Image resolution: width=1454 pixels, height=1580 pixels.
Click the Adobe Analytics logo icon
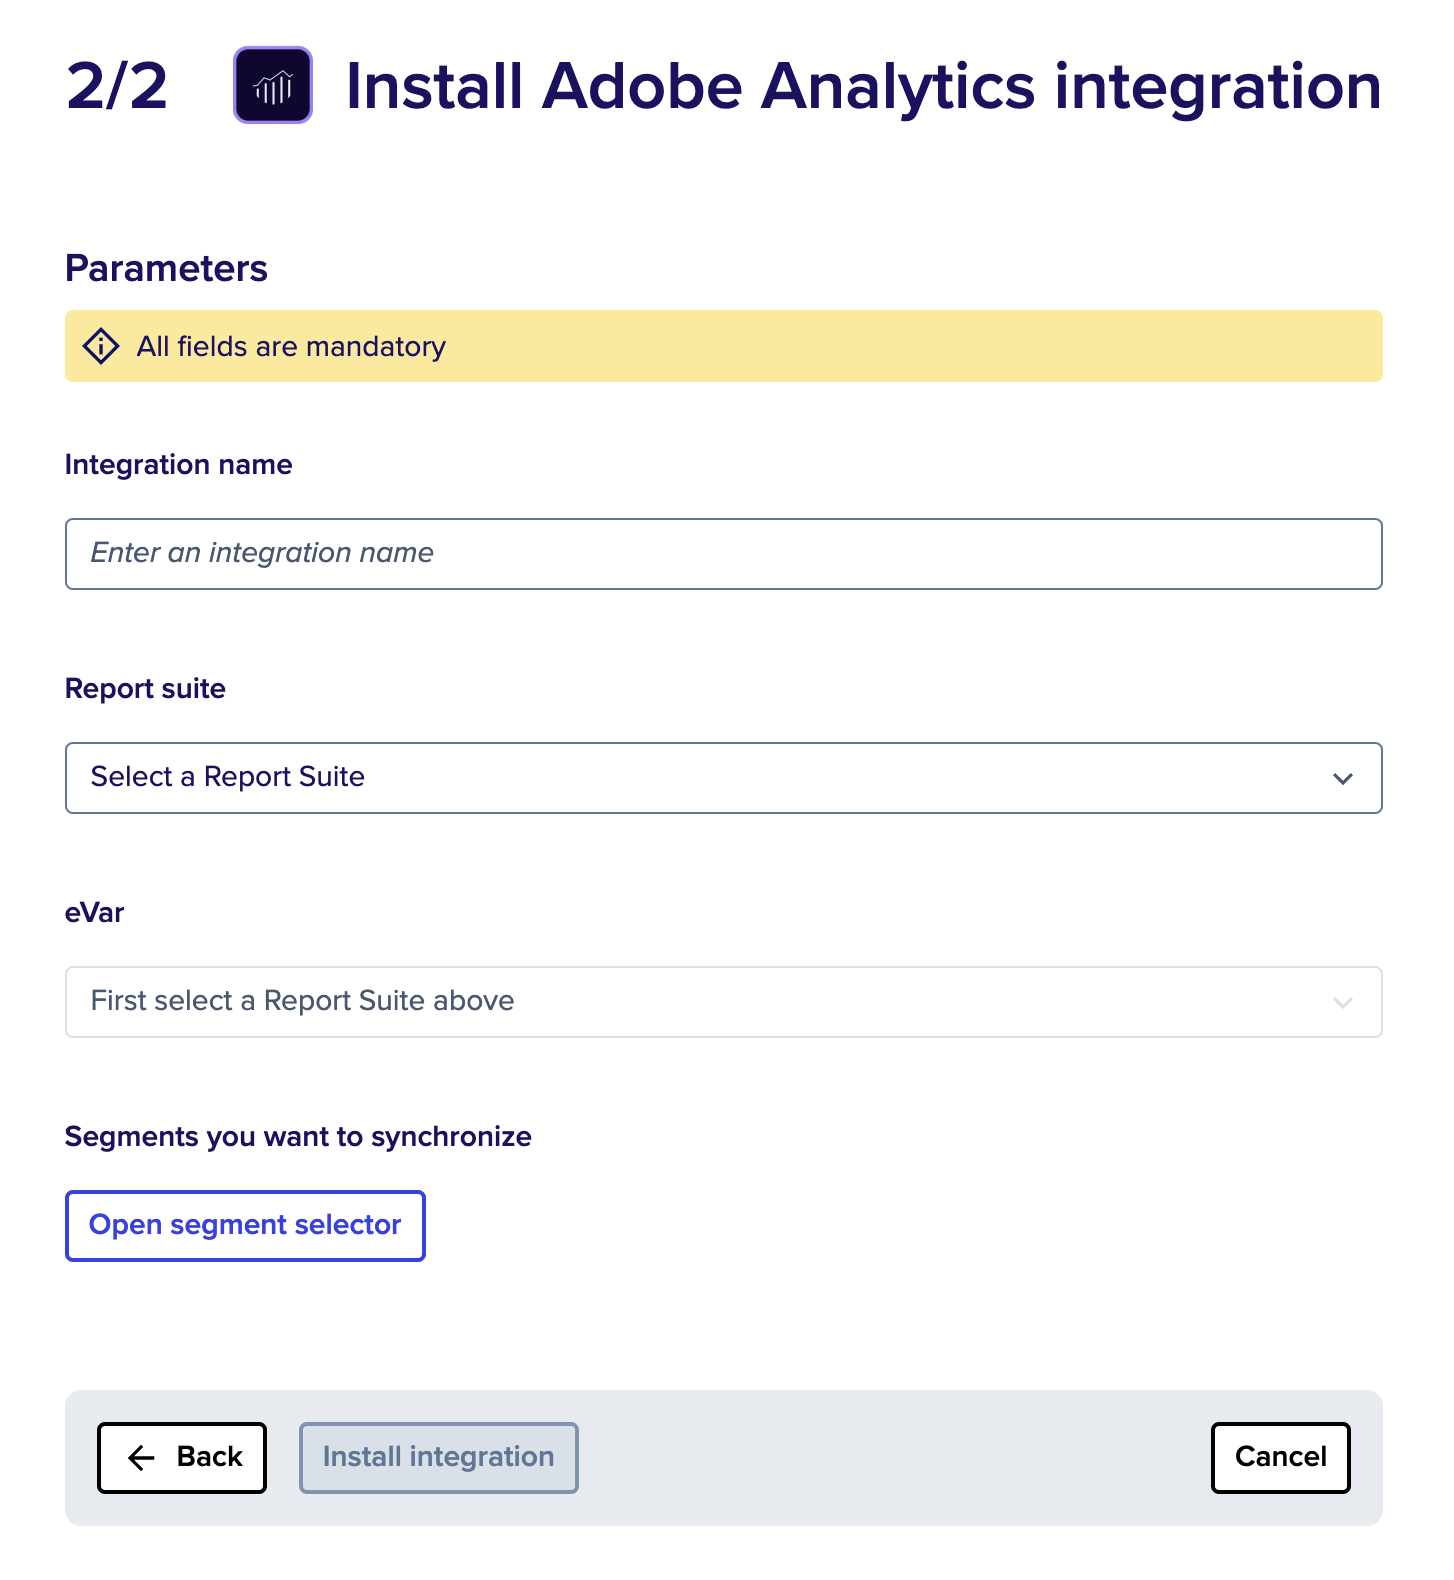pyautogui.click(x=273, y=85)
